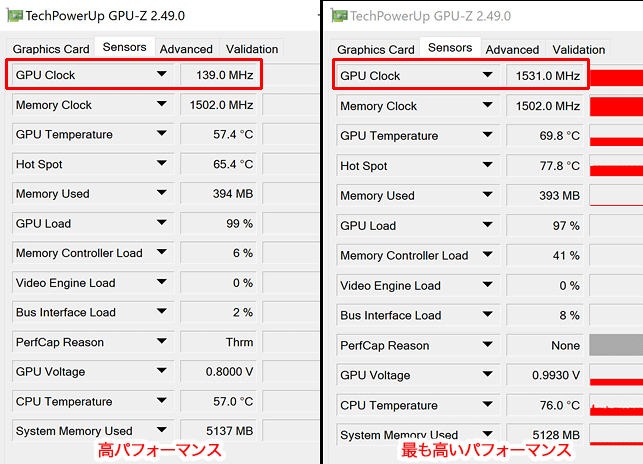Screen dimensions: 643x464
Task: Open Validation tab in right window
Action: [579, 50]
